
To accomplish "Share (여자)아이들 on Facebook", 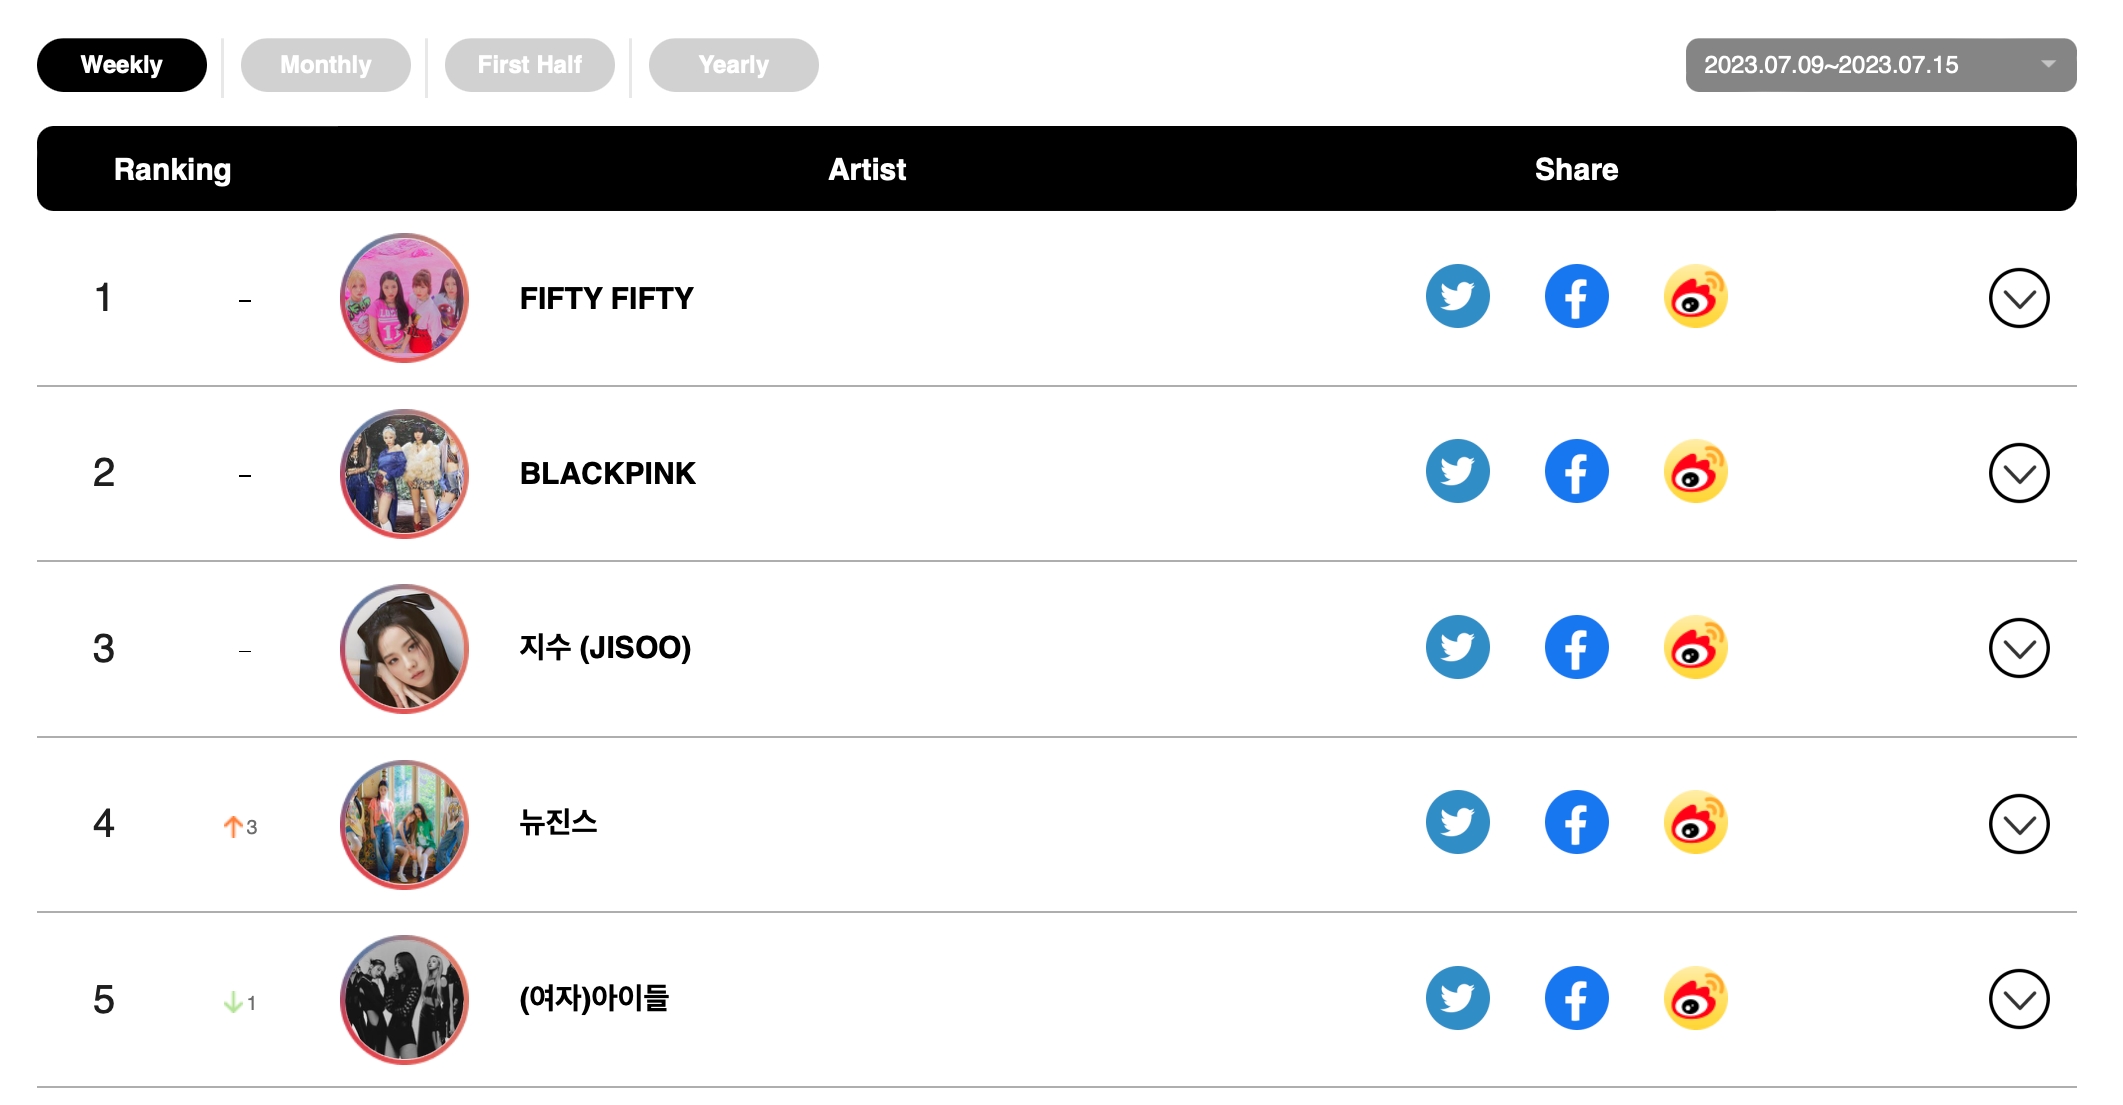I will pos(1576,998).
